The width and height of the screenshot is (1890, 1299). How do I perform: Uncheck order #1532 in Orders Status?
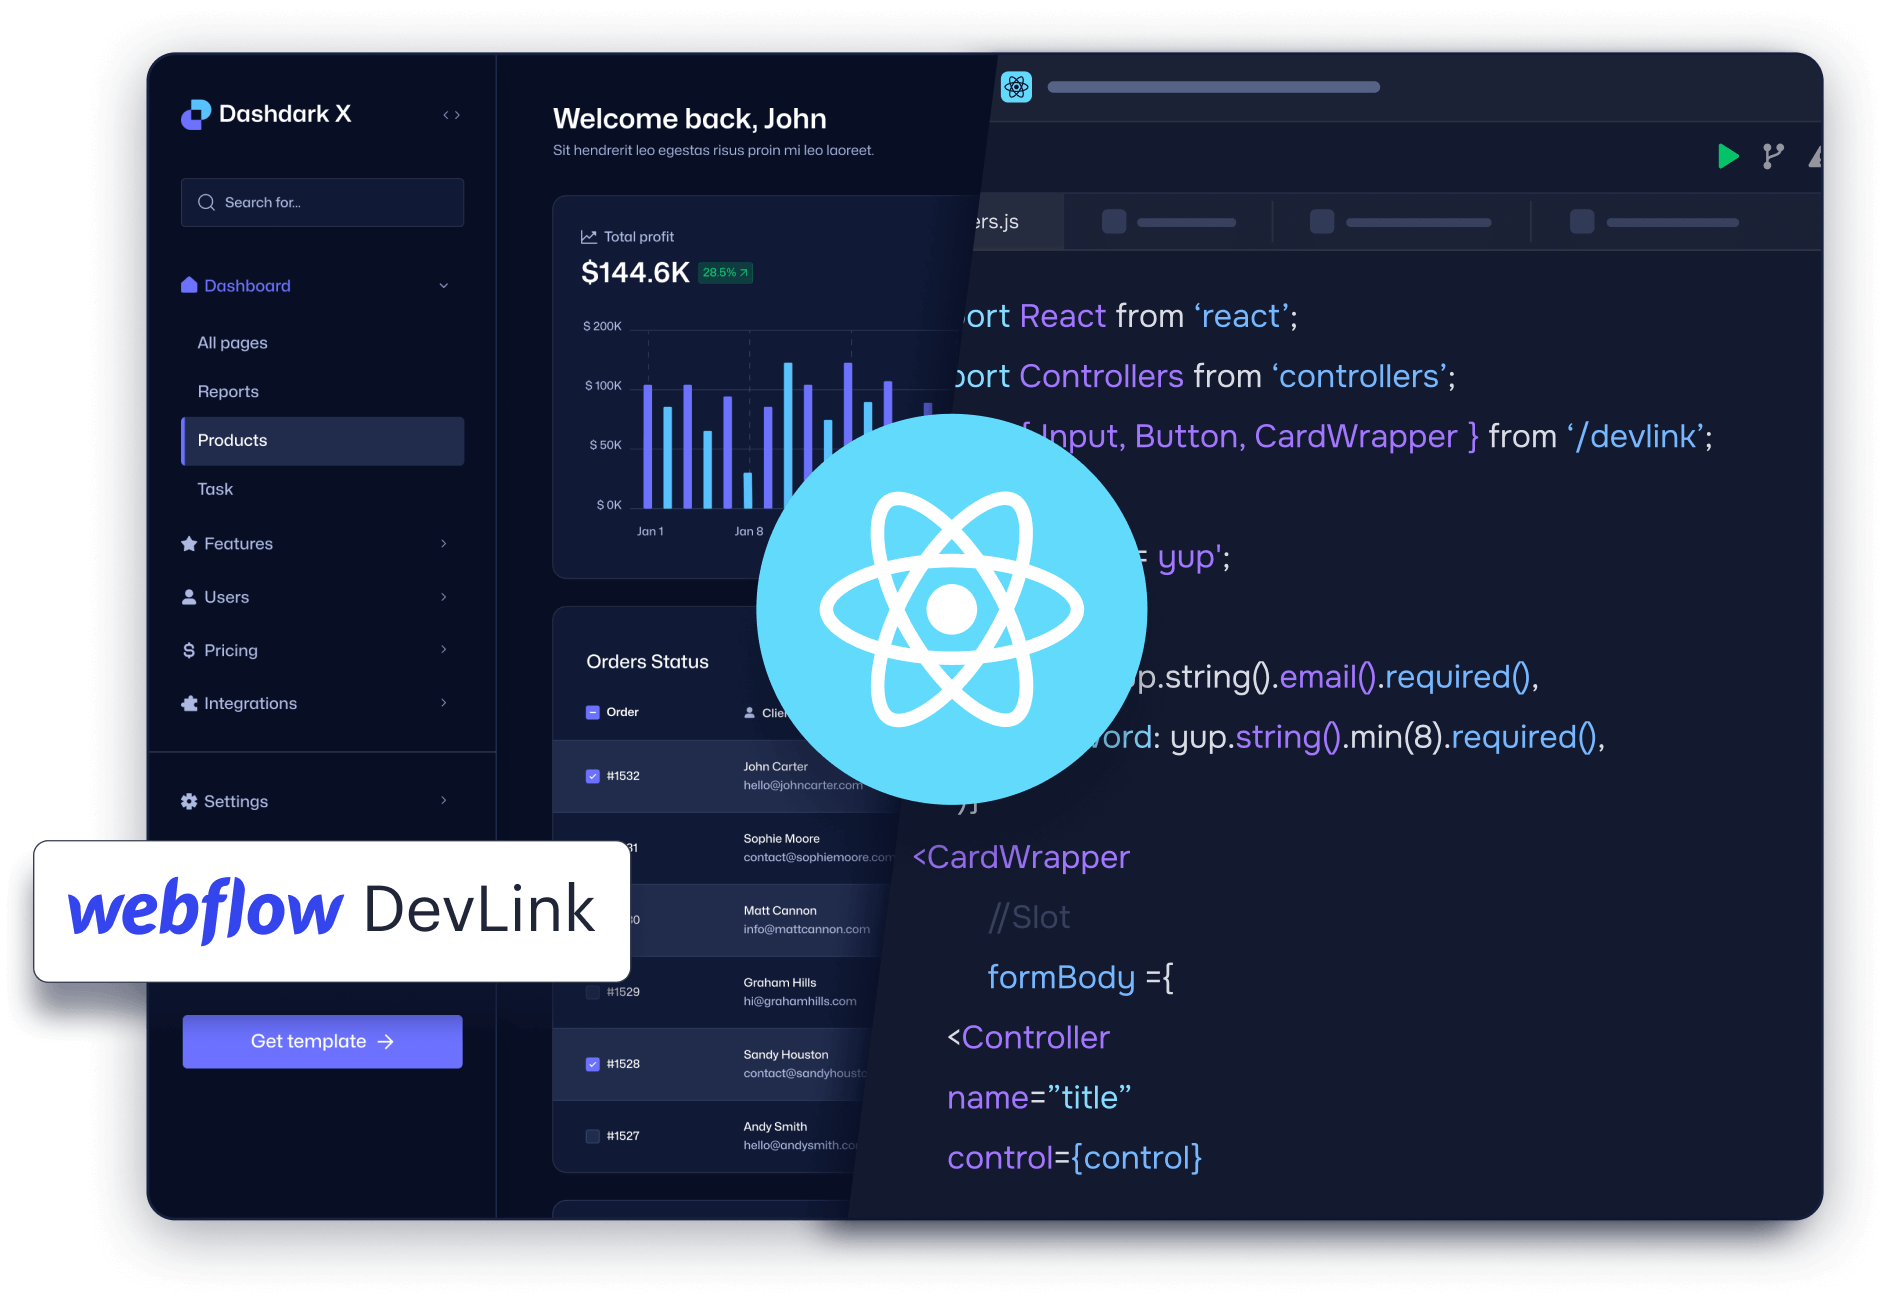592,776
